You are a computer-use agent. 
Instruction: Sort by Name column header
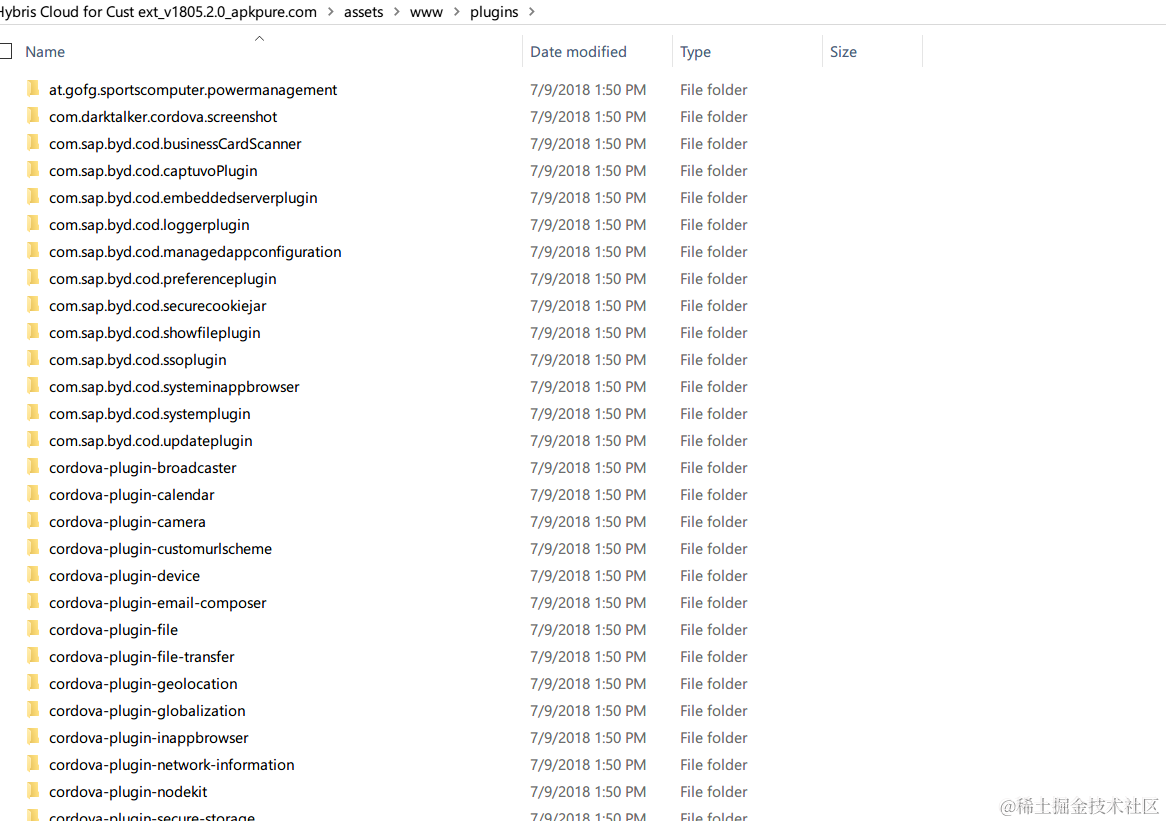pyautogui.click(x=45, y=52)
